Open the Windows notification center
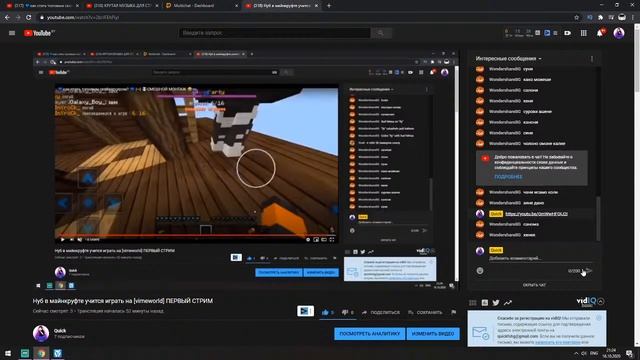Viewport: 640px width, 360px height. tap(630, 353)
